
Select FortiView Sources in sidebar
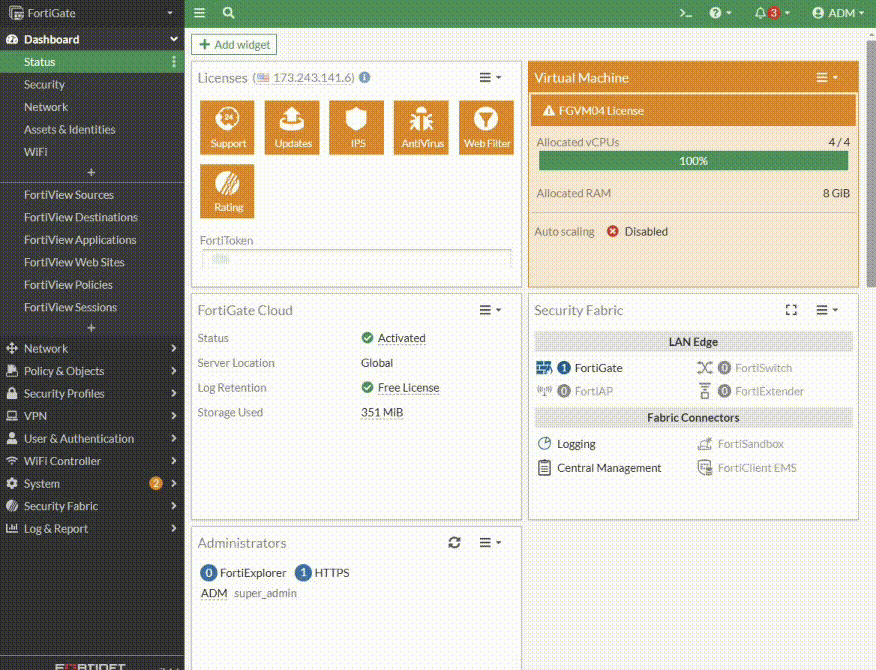(x=69, y=195)
